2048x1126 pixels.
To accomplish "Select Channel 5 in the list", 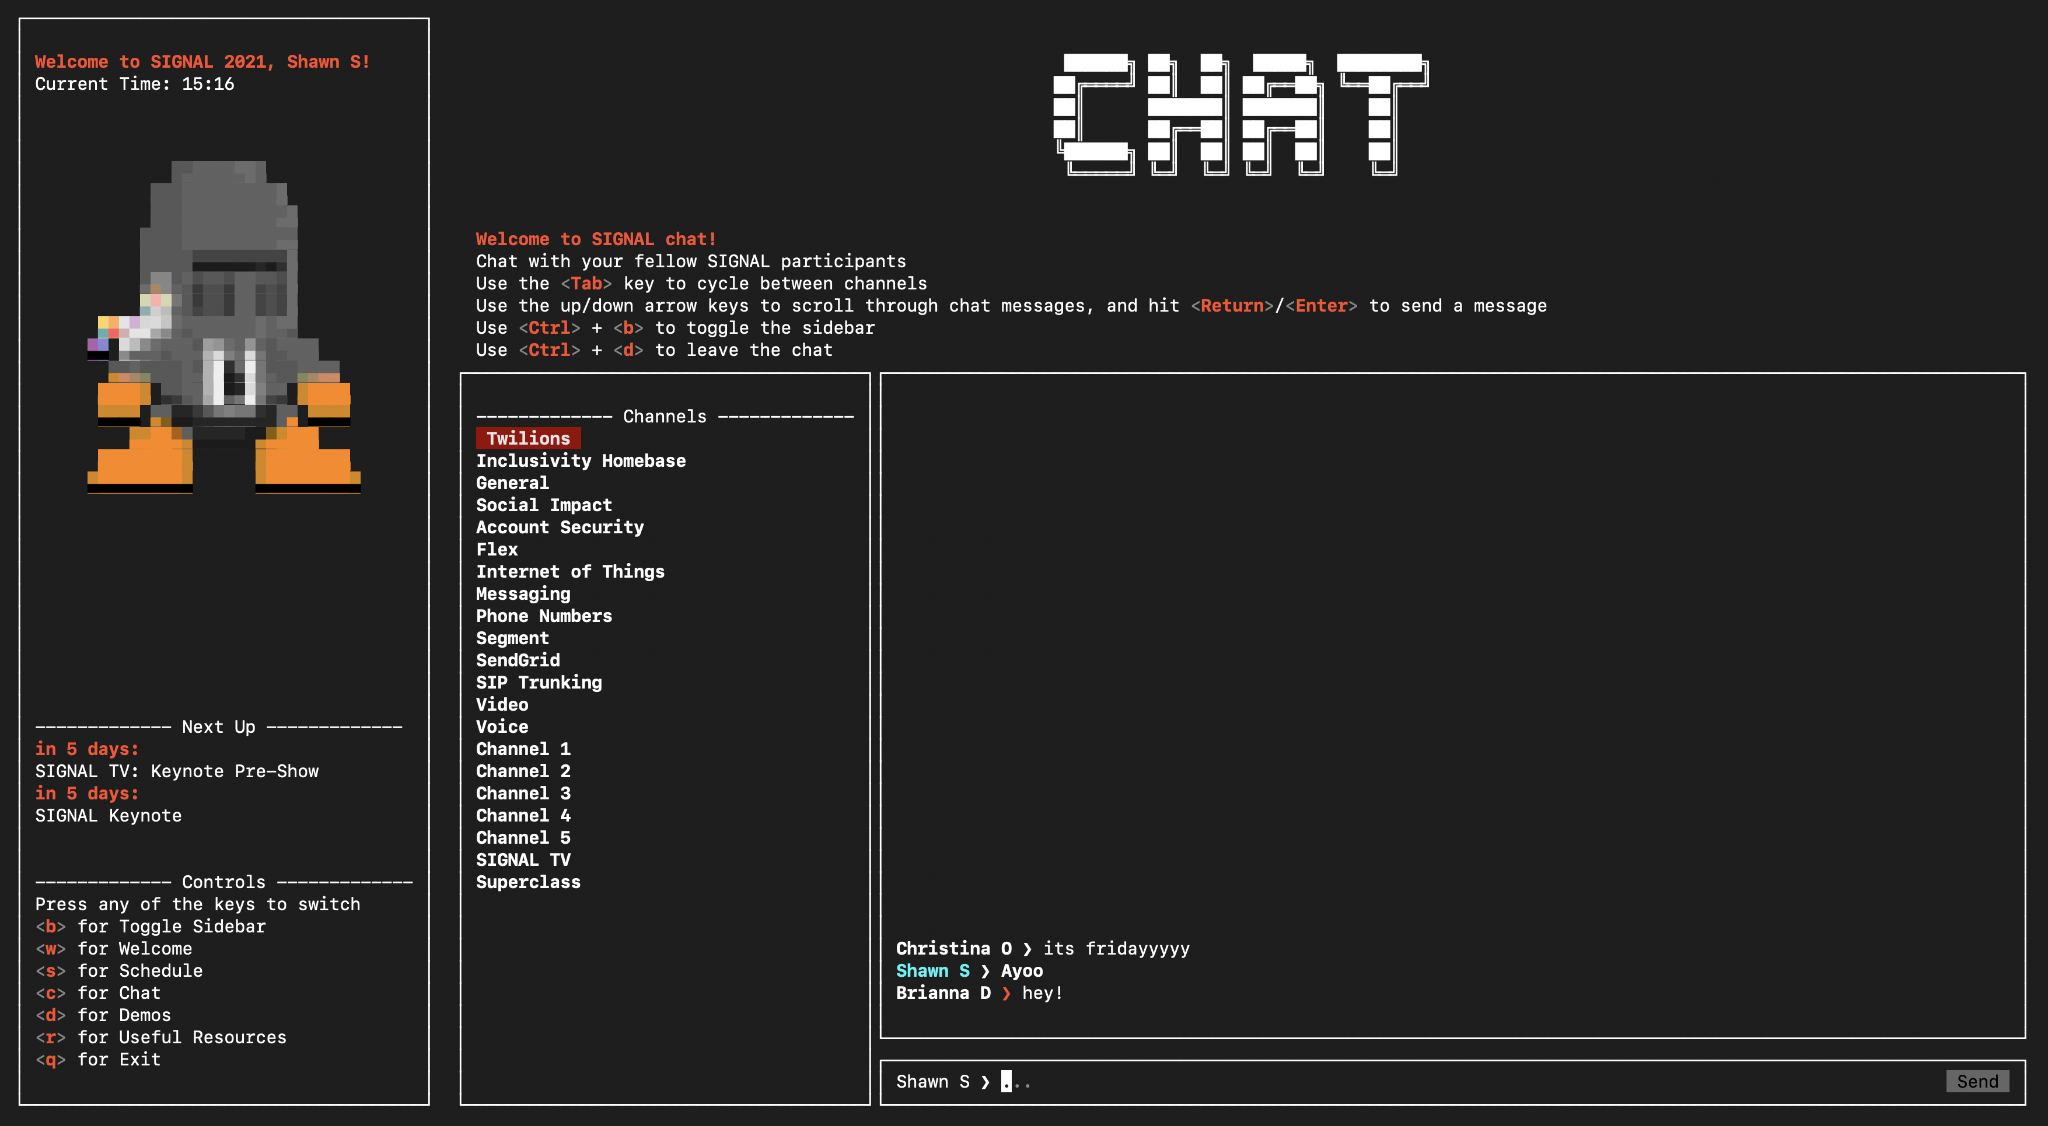I will pyautogui.click(x=523, y=838).
